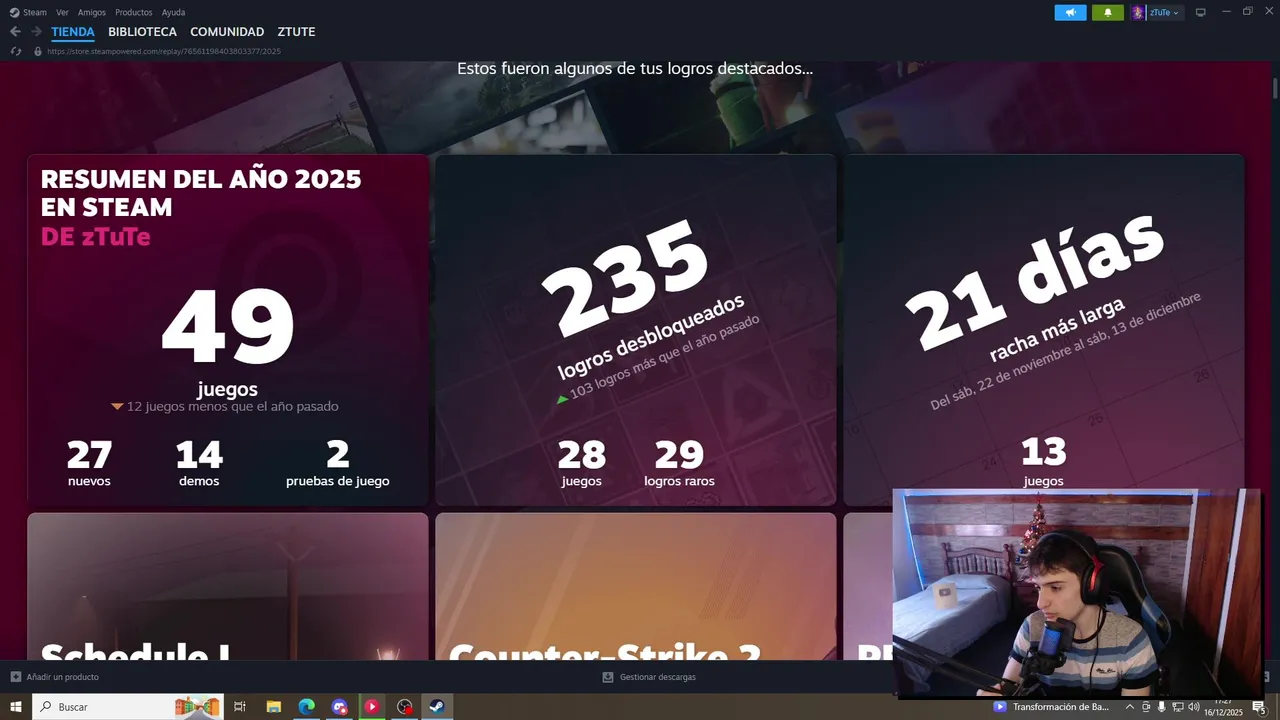Open the green notifications bell

pyautogui.click(x=1107, y=12)
